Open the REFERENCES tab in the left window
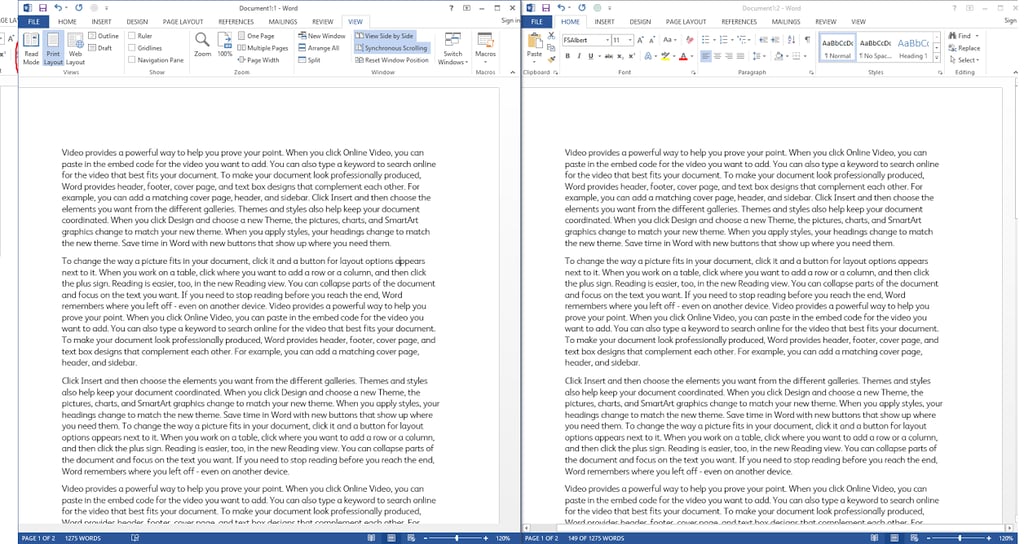 tap(236, 22)
